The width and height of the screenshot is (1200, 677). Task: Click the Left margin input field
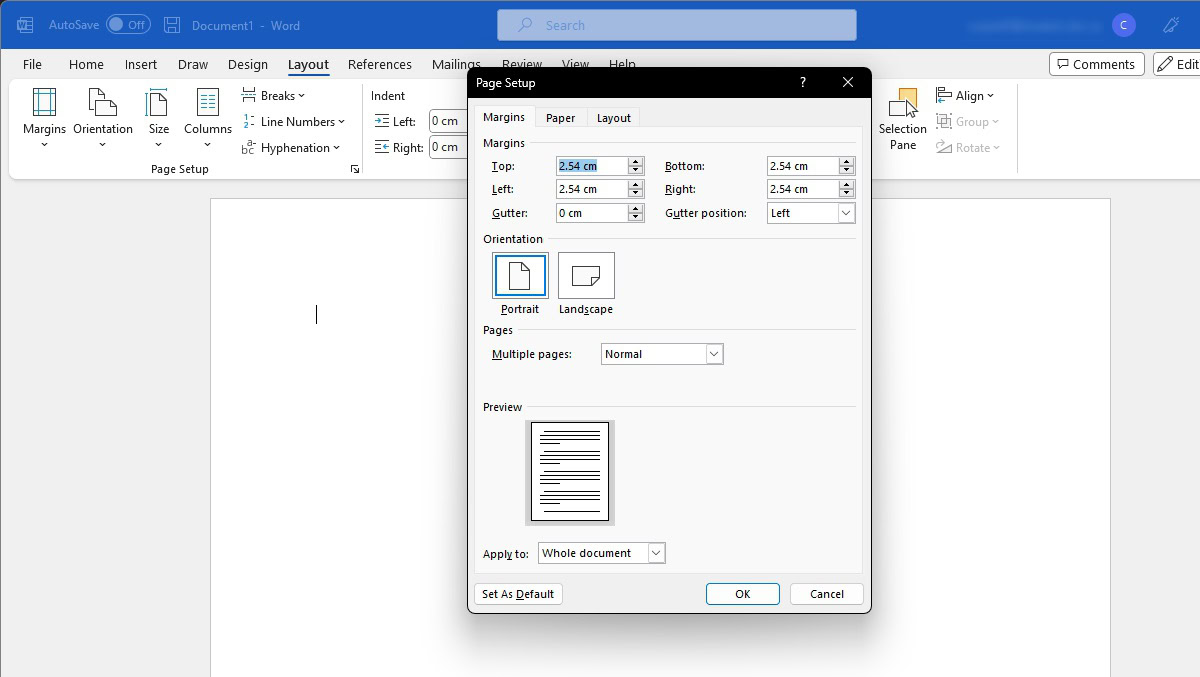(x=591, y=189)
